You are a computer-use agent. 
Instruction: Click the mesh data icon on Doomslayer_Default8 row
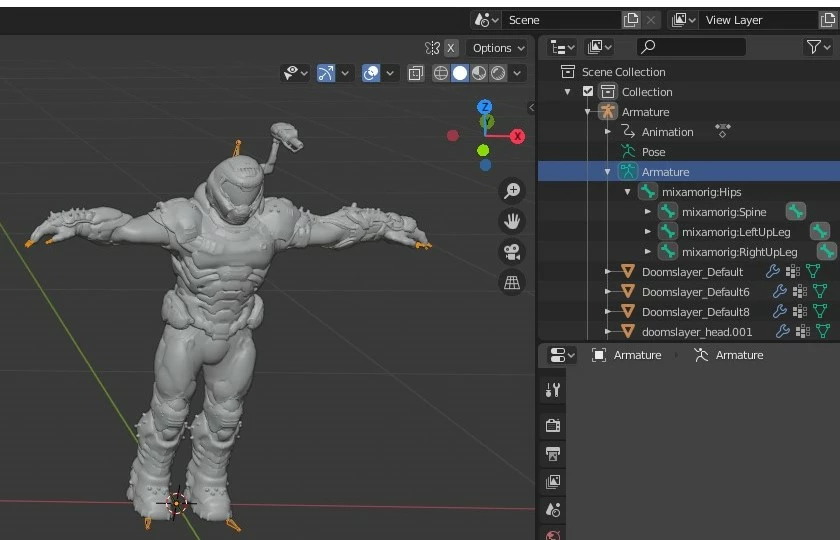[x=820, y=311]
